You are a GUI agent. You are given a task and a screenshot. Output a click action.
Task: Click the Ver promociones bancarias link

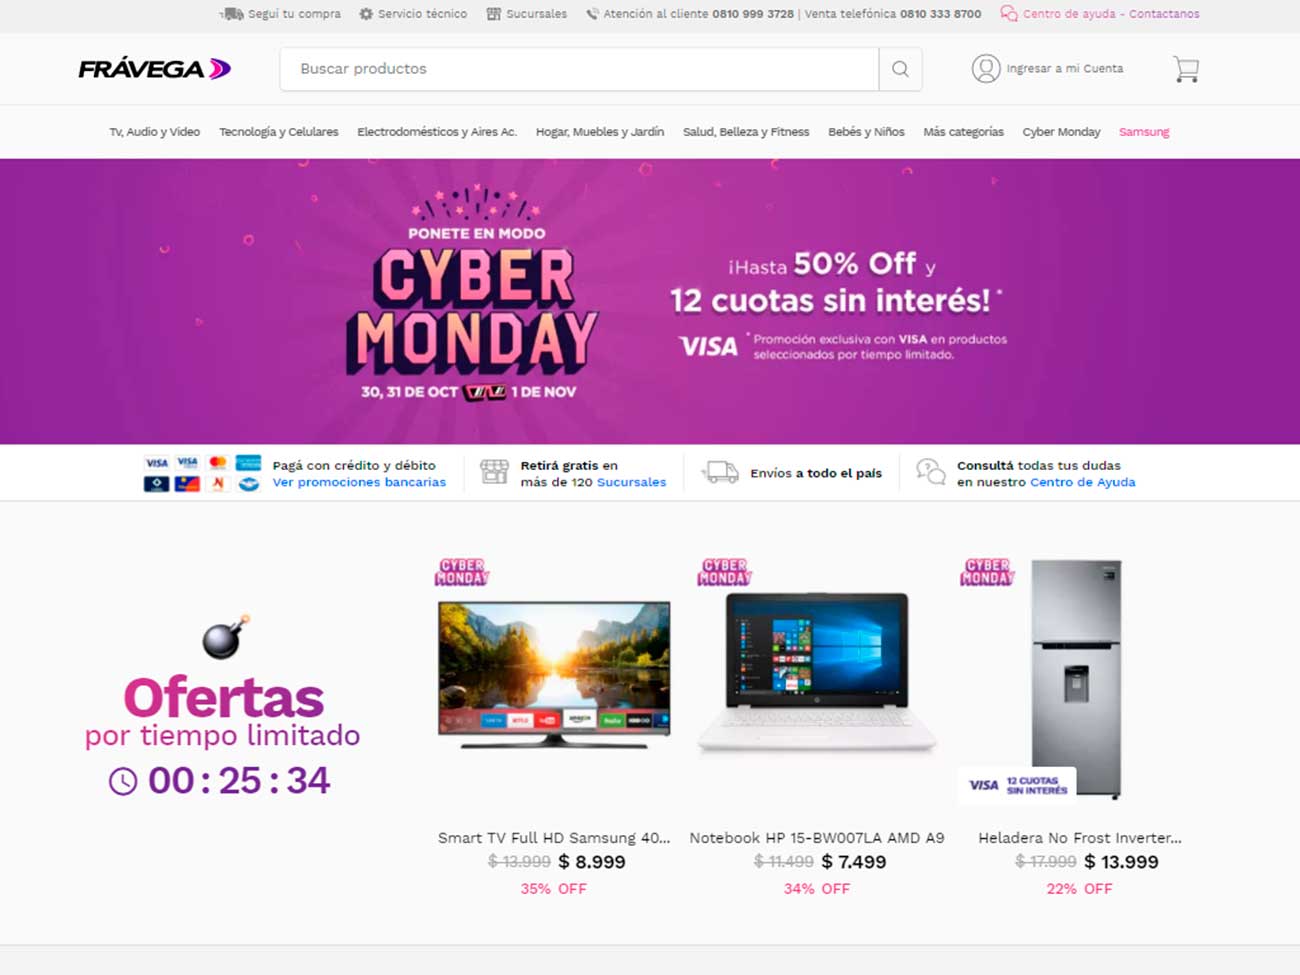359,482
